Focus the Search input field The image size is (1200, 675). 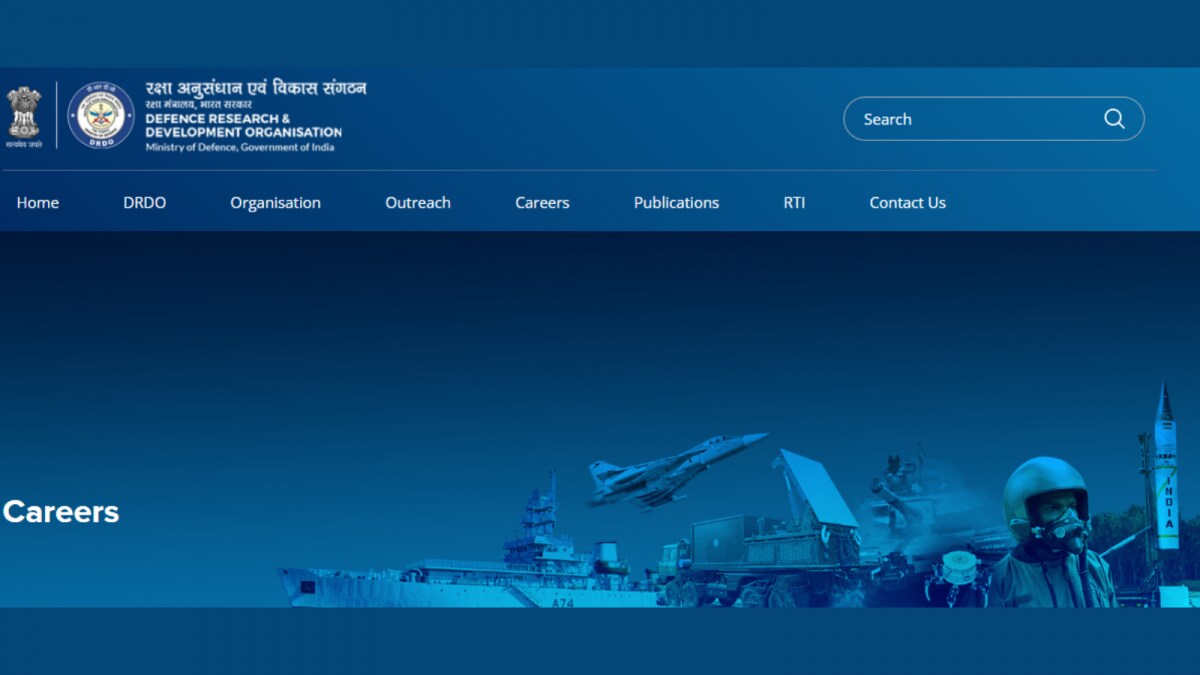[993, 119]
